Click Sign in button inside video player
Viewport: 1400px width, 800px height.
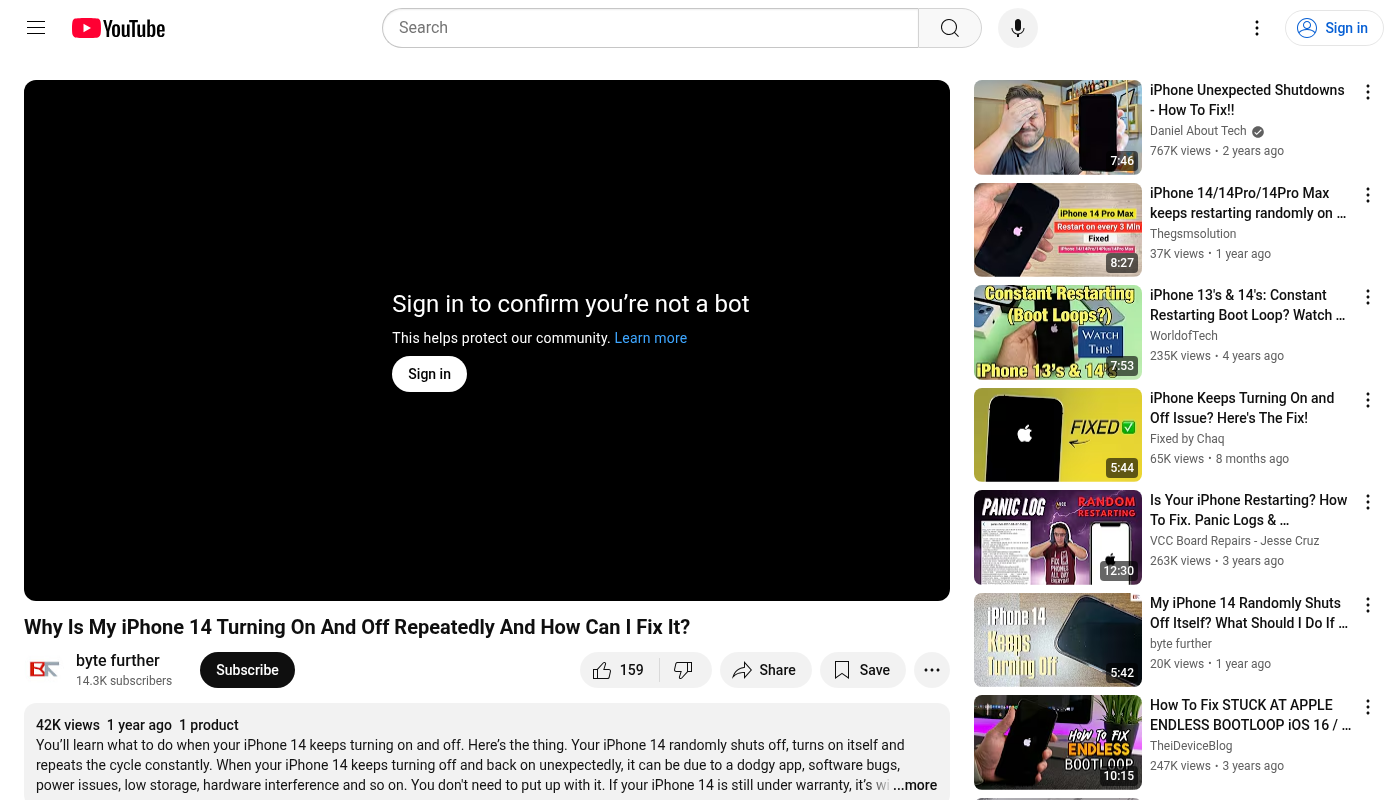pos(429,374)
